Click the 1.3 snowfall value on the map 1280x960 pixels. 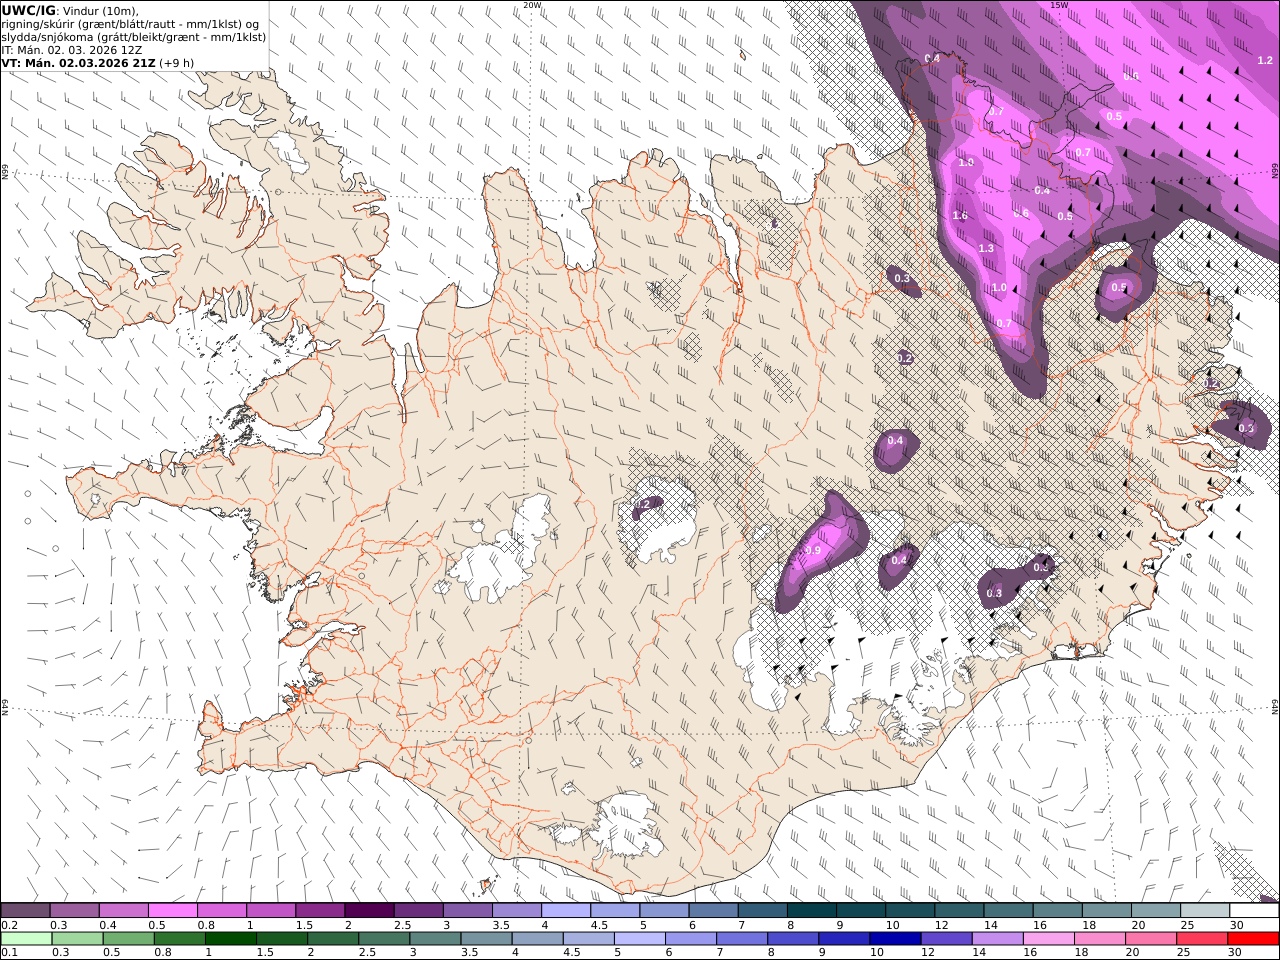(x=986, y=248)
